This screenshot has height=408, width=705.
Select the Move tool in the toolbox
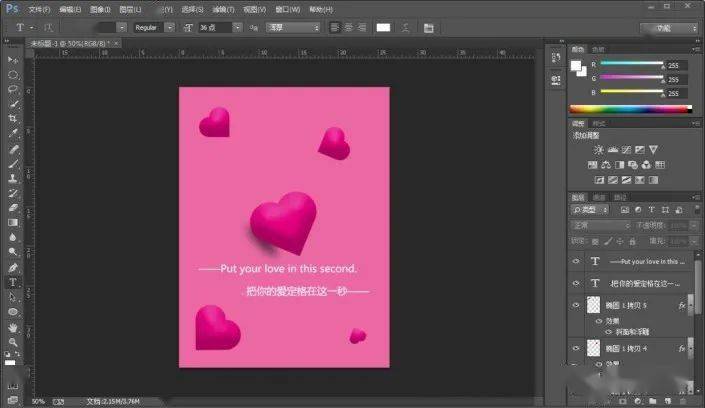pos(13,60)
